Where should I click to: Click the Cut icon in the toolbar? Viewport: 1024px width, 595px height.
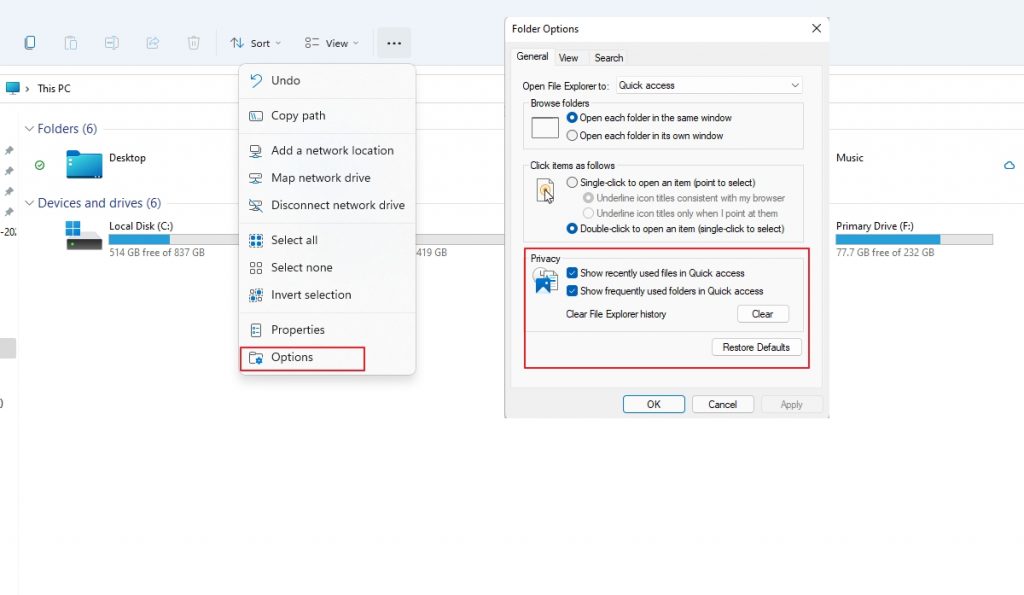pos(30,42)
